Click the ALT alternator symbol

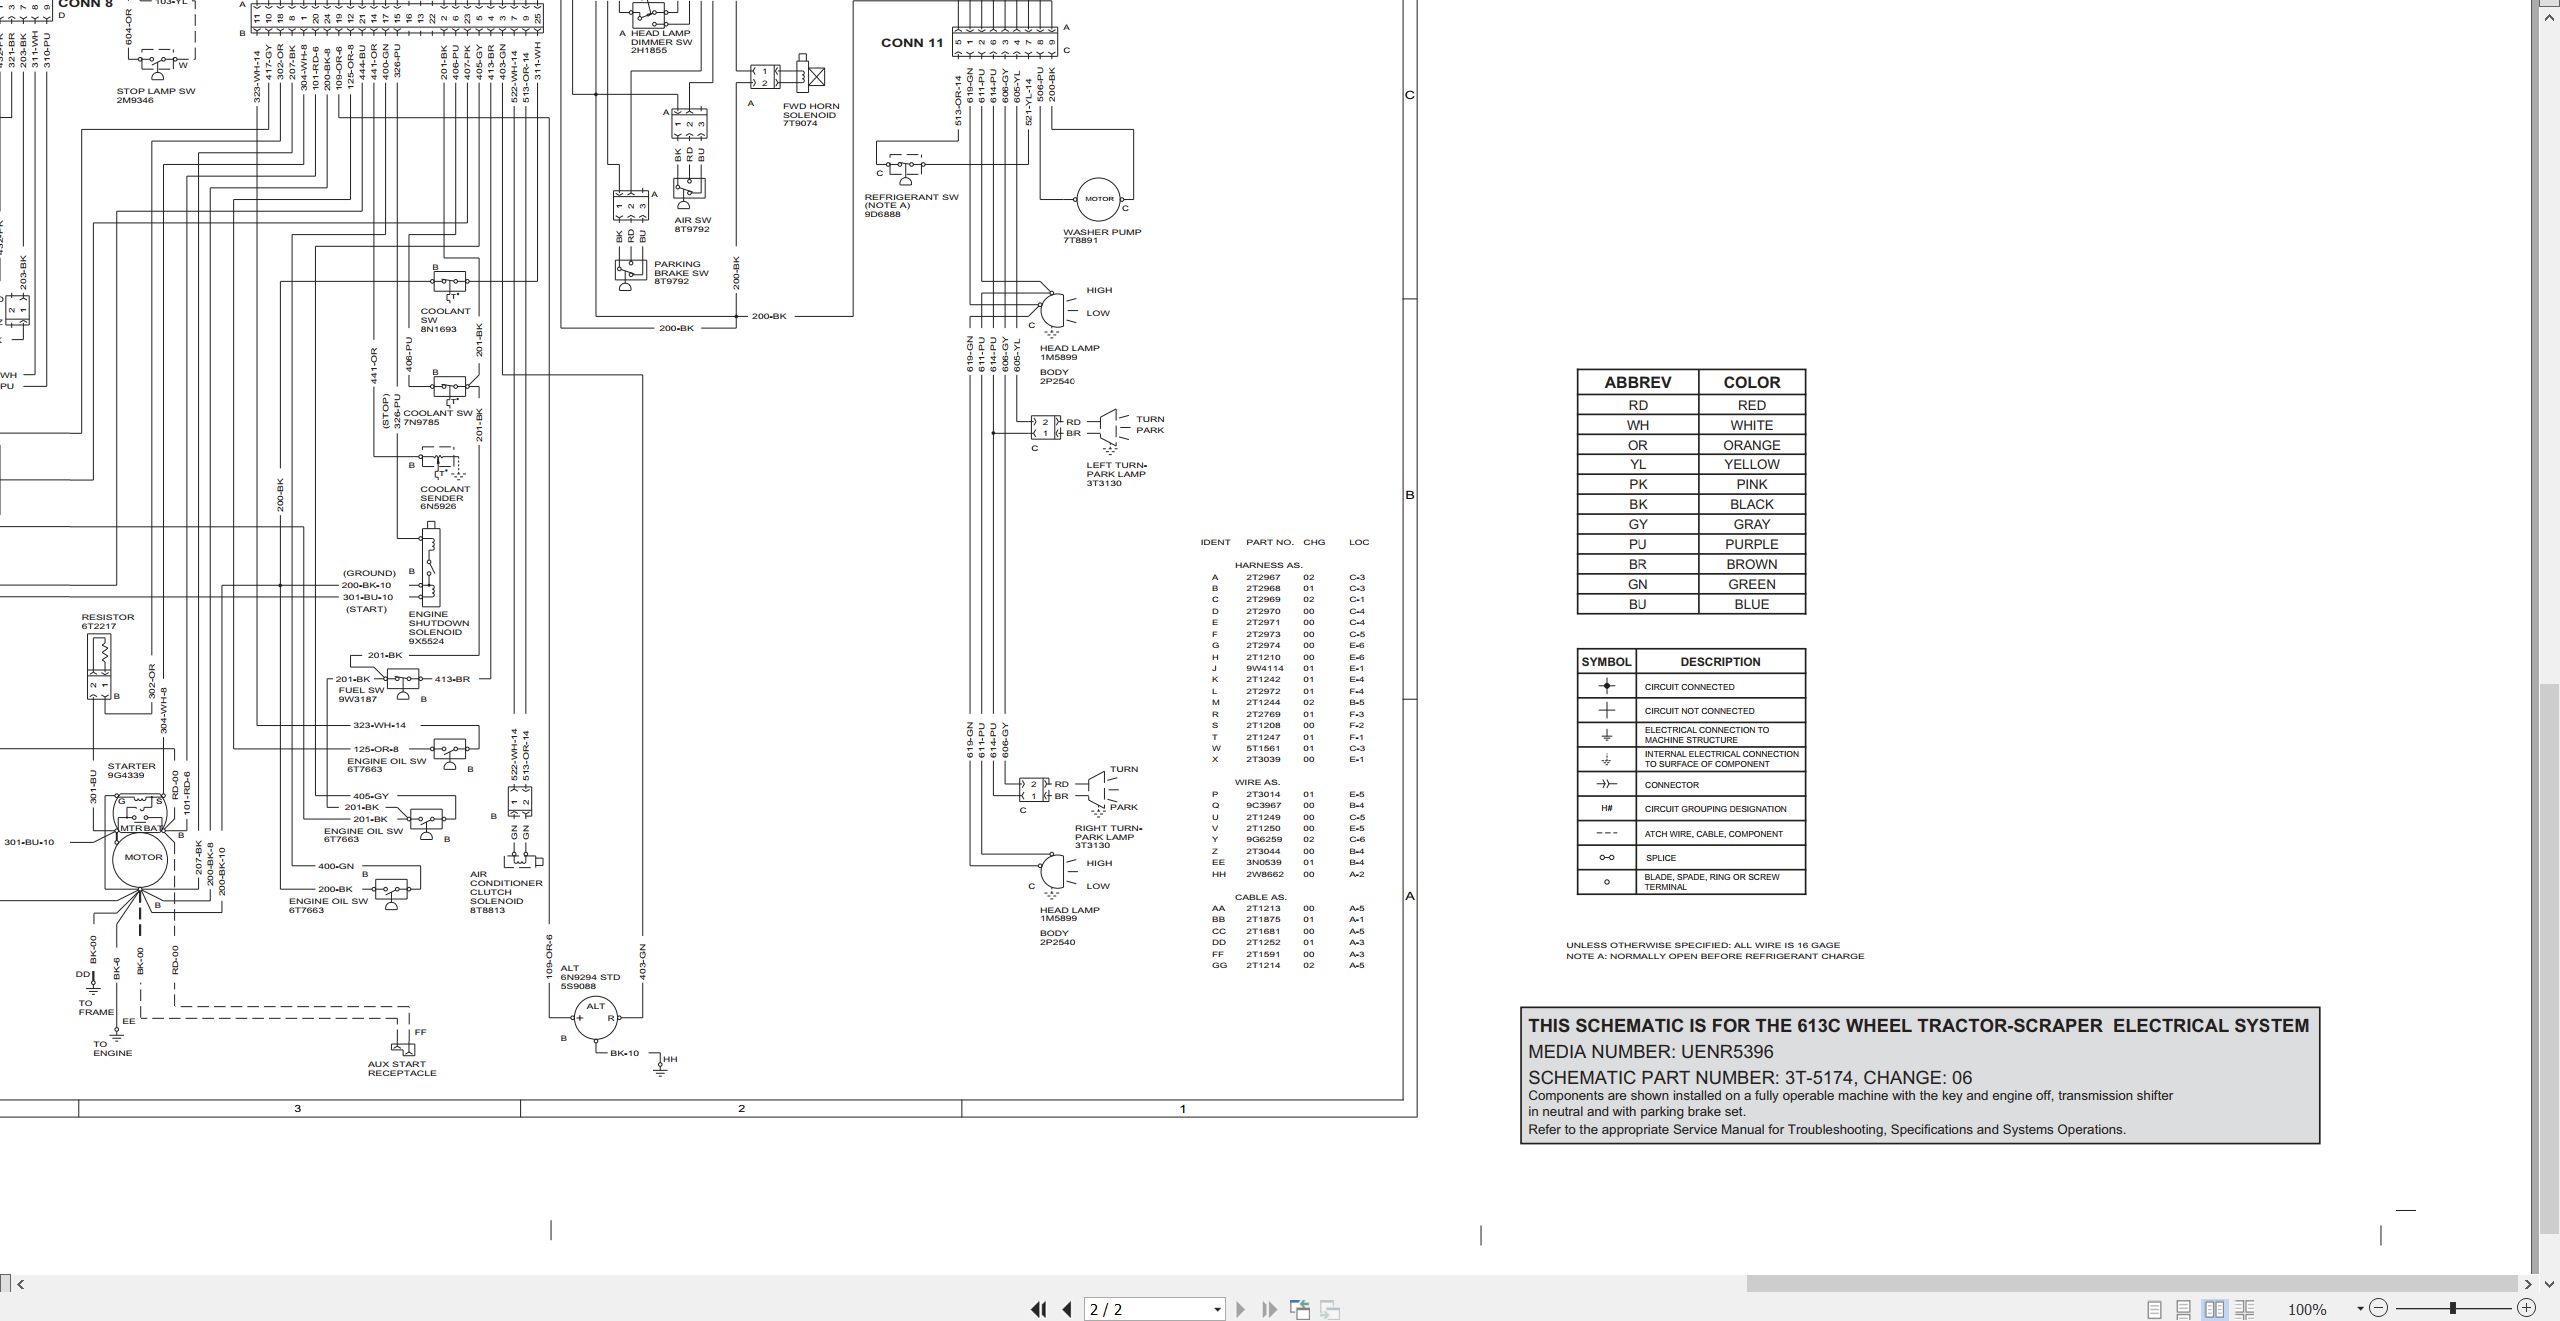click(x=596, y=1016)
